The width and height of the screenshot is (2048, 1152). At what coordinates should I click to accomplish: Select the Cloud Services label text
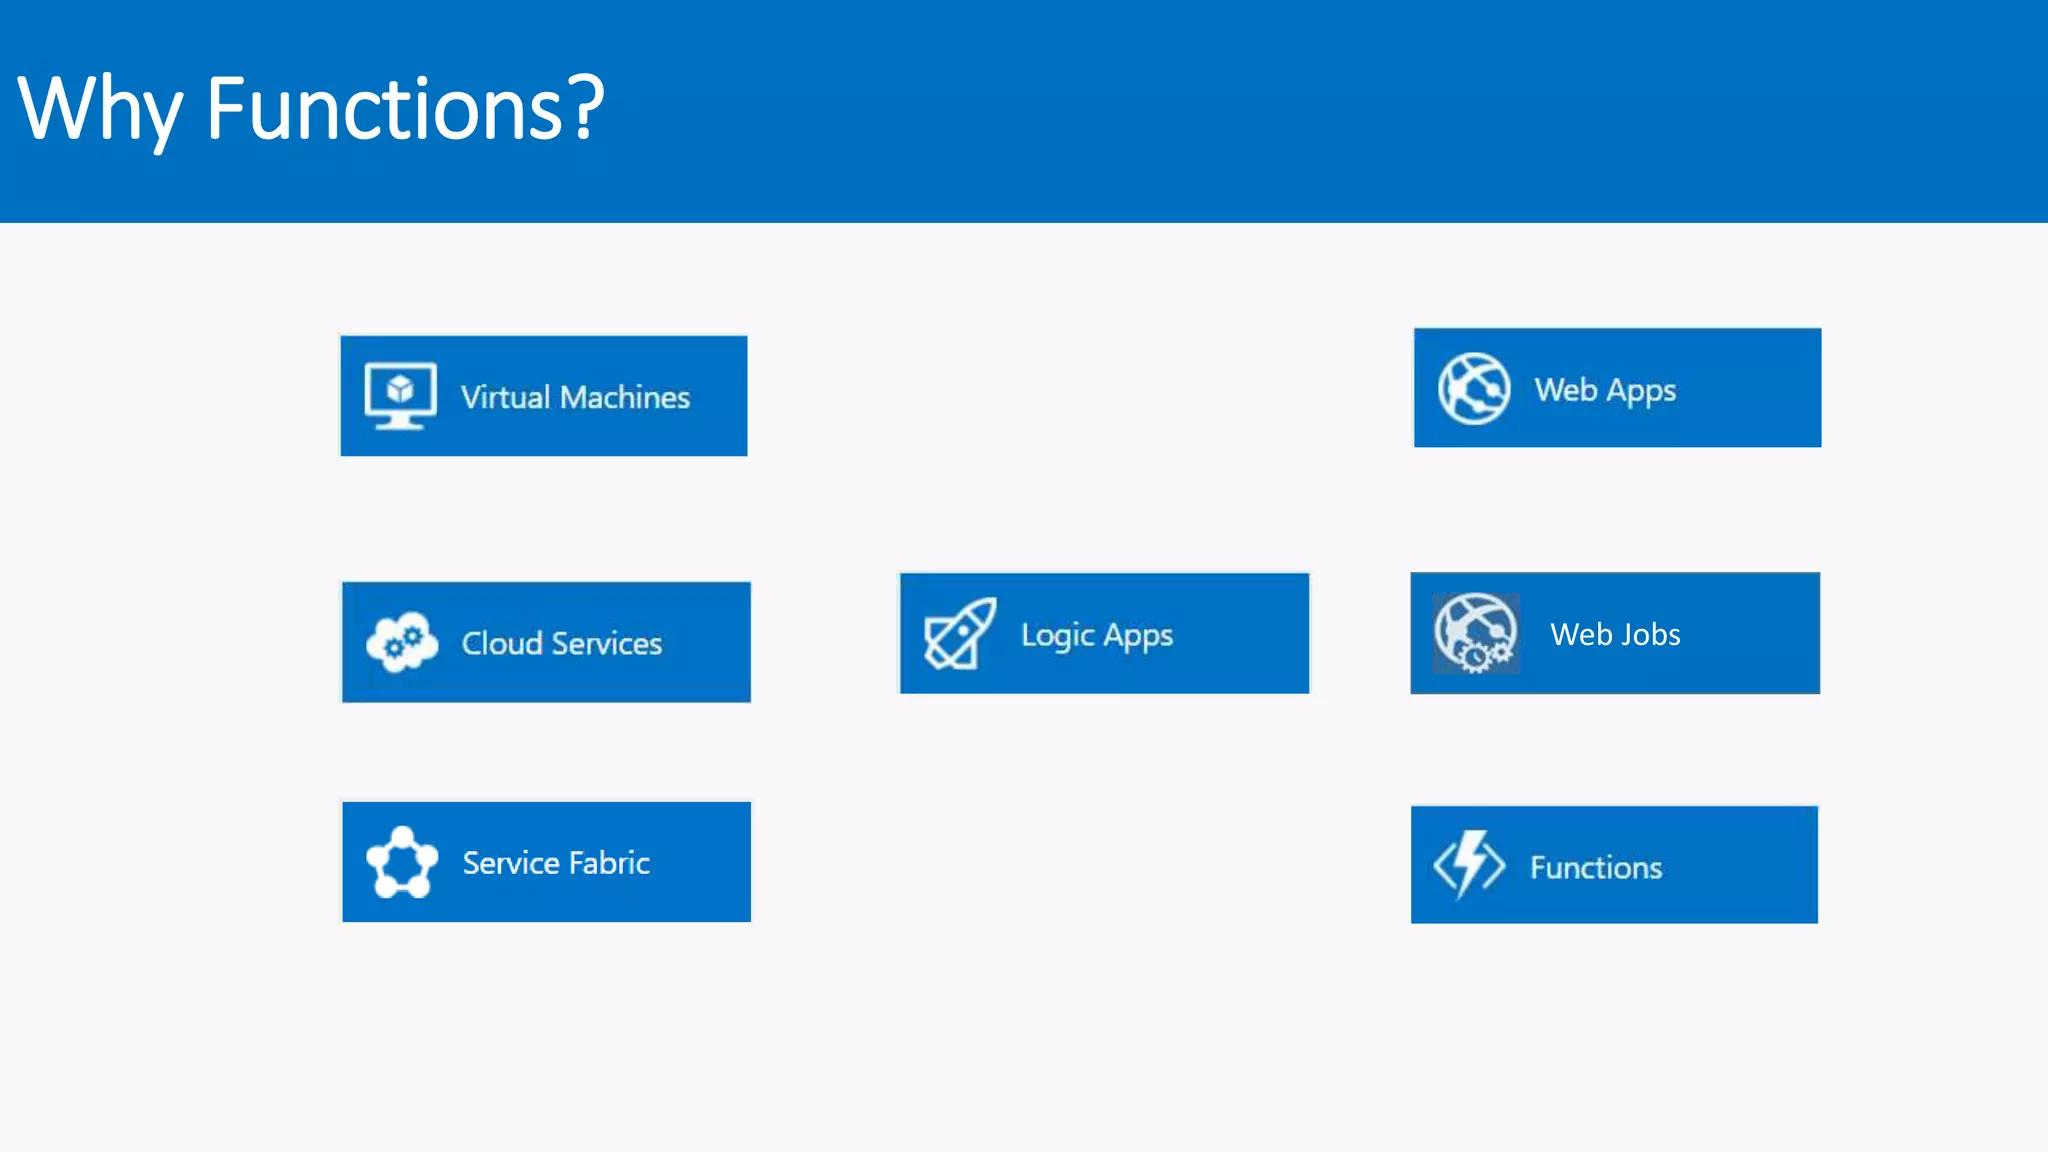562,643
